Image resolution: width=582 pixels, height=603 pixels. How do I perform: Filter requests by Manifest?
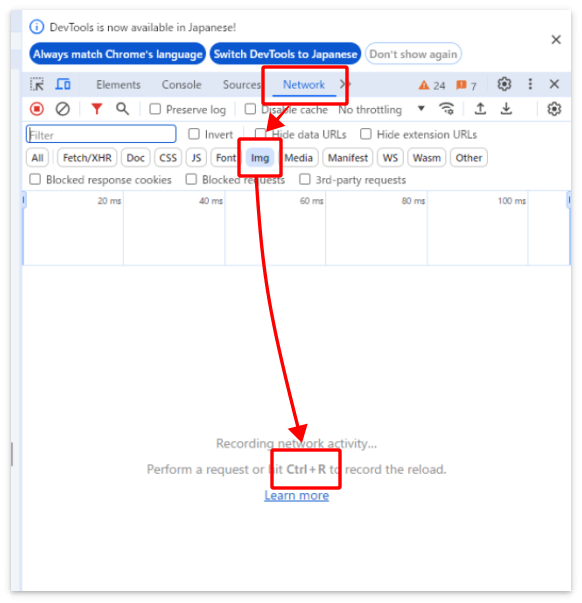348,158
